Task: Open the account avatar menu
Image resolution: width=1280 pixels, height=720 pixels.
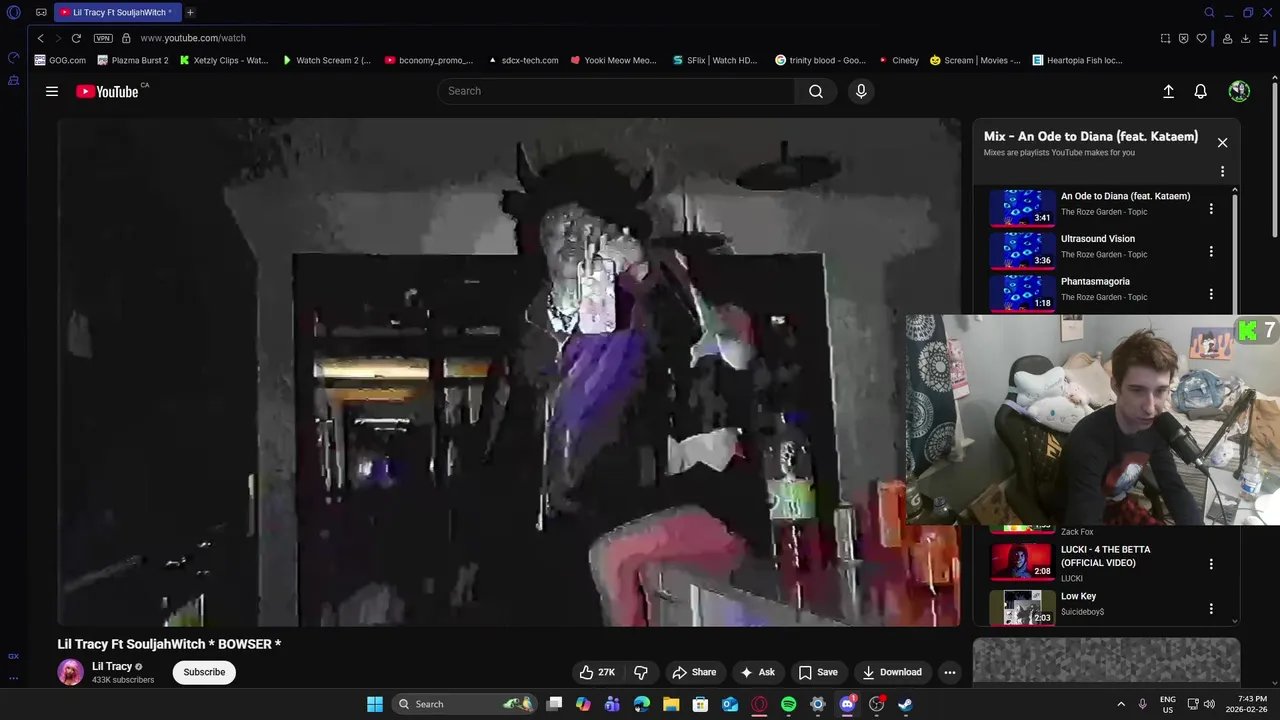Action: [1239, 91]
